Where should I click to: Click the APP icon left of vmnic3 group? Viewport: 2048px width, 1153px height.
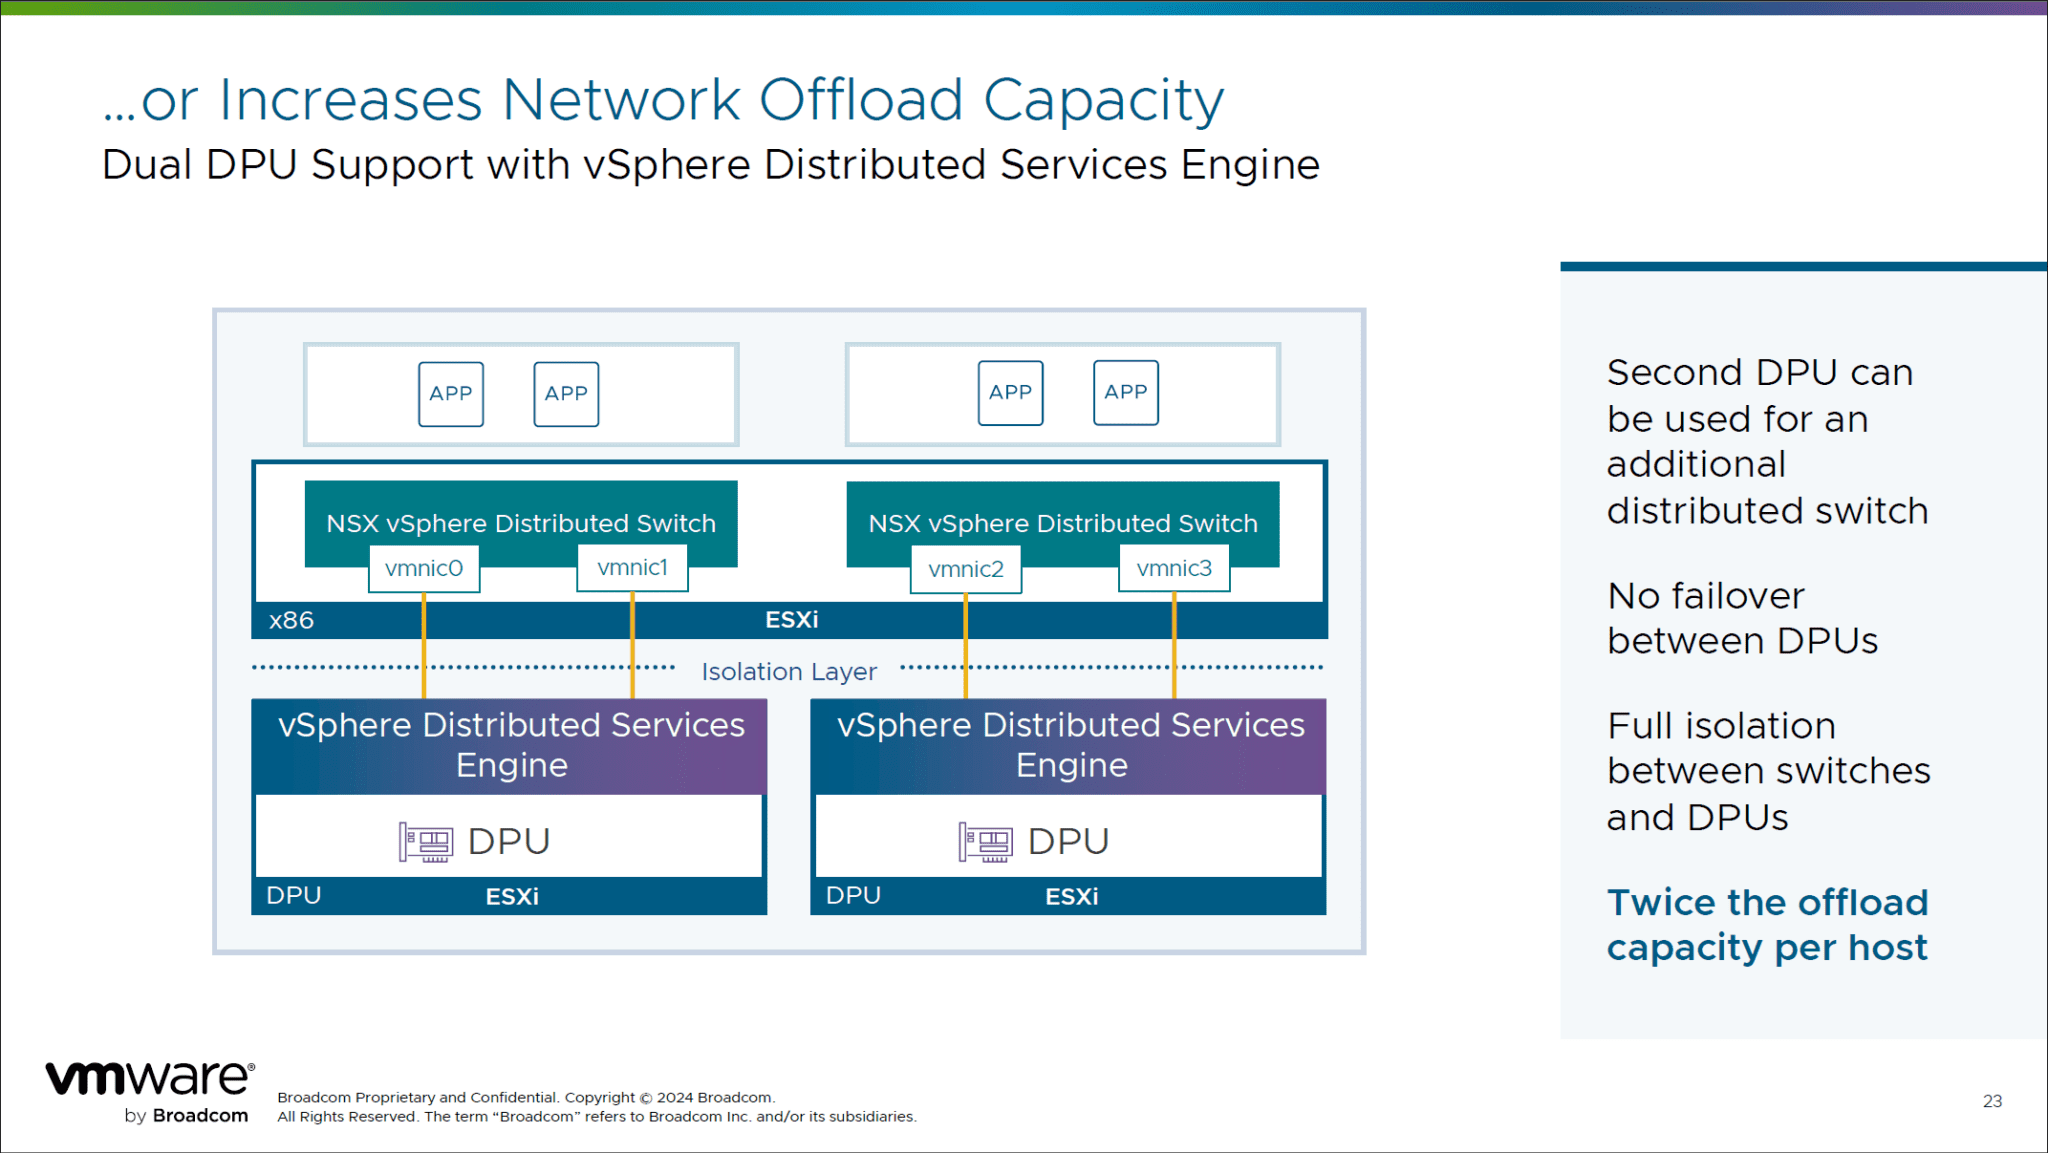point(1010,392)
